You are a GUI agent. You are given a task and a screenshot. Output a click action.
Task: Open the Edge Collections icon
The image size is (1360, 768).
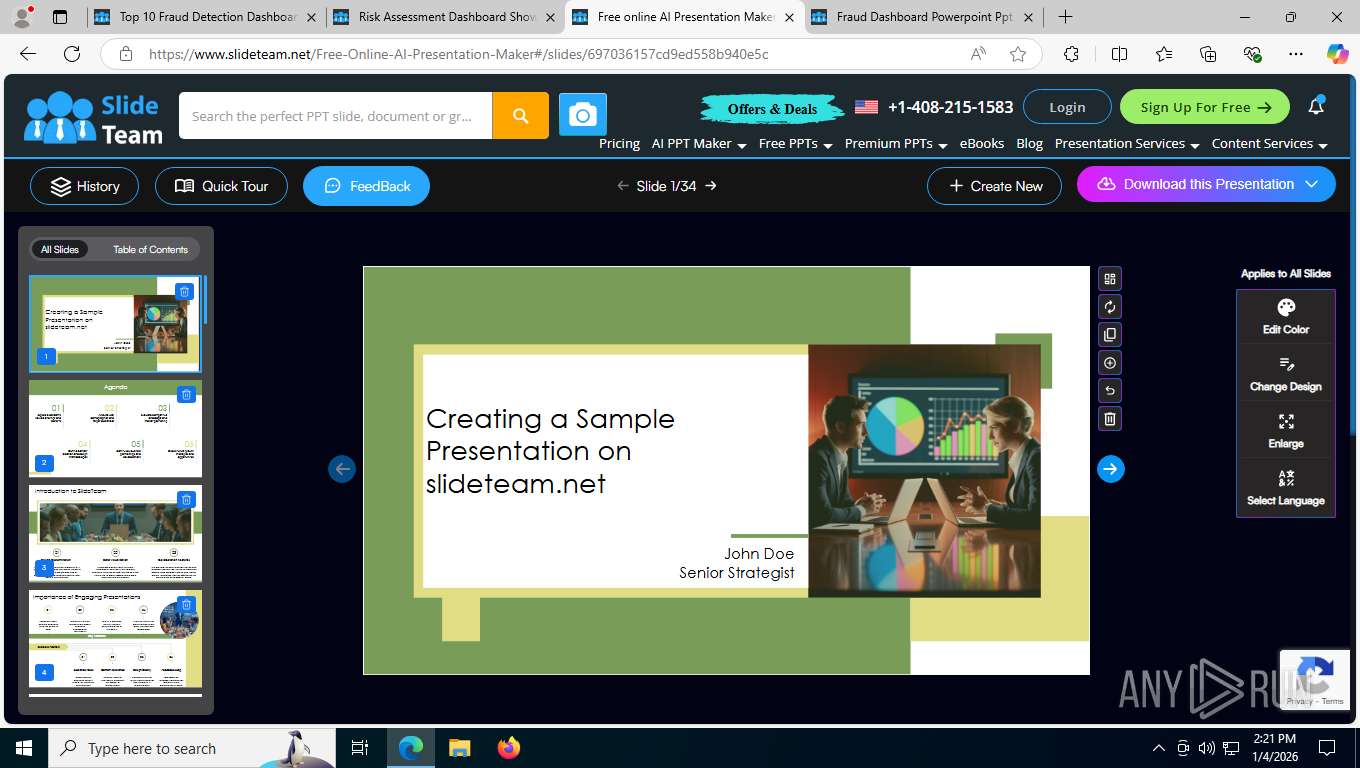coord(1208,54)
